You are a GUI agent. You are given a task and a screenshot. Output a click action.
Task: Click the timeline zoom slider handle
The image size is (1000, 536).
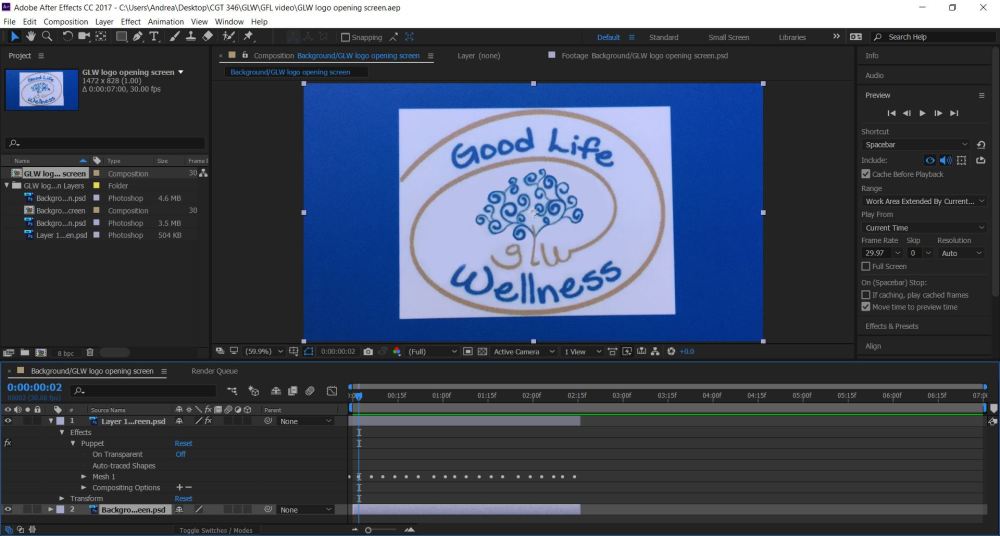point(368,530)
